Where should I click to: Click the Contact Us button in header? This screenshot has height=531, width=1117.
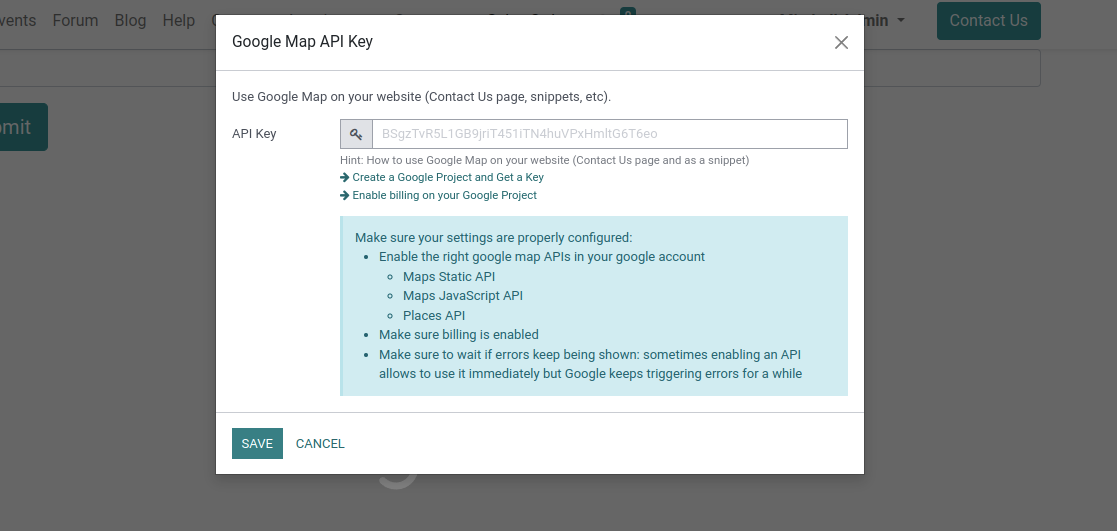(x=989, y=21)
